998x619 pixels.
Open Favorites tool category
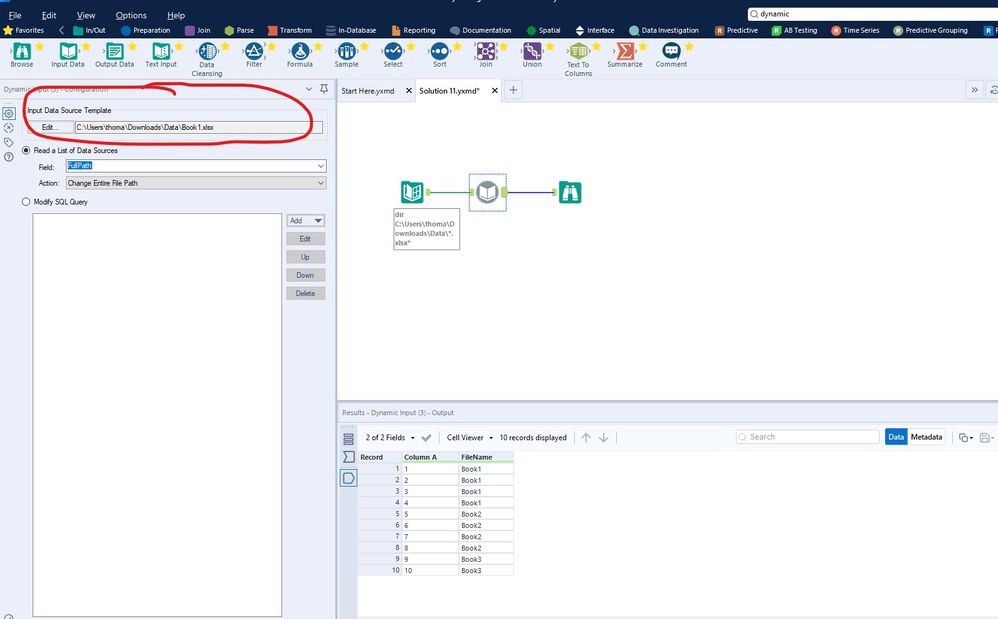click(24, 30)
